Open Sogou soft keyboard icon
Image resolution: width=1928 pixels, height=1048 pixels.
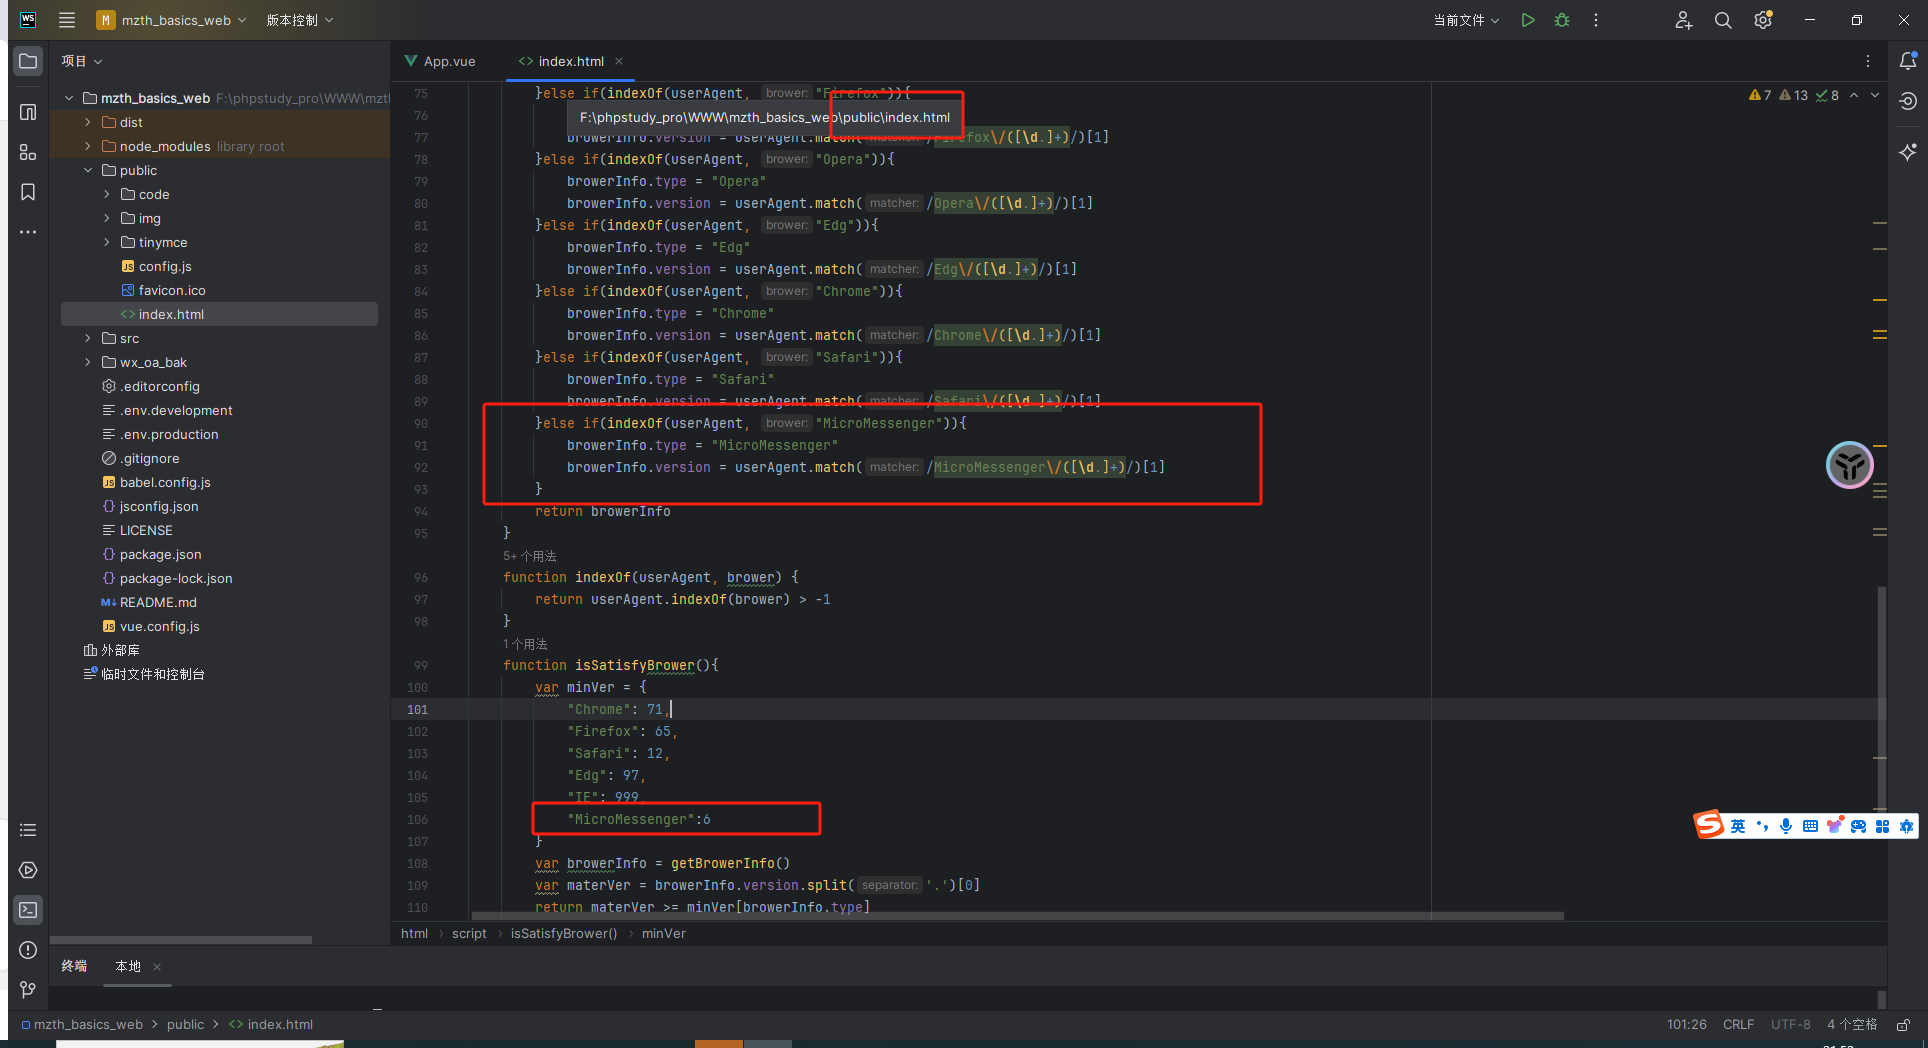click(1810, 826)
